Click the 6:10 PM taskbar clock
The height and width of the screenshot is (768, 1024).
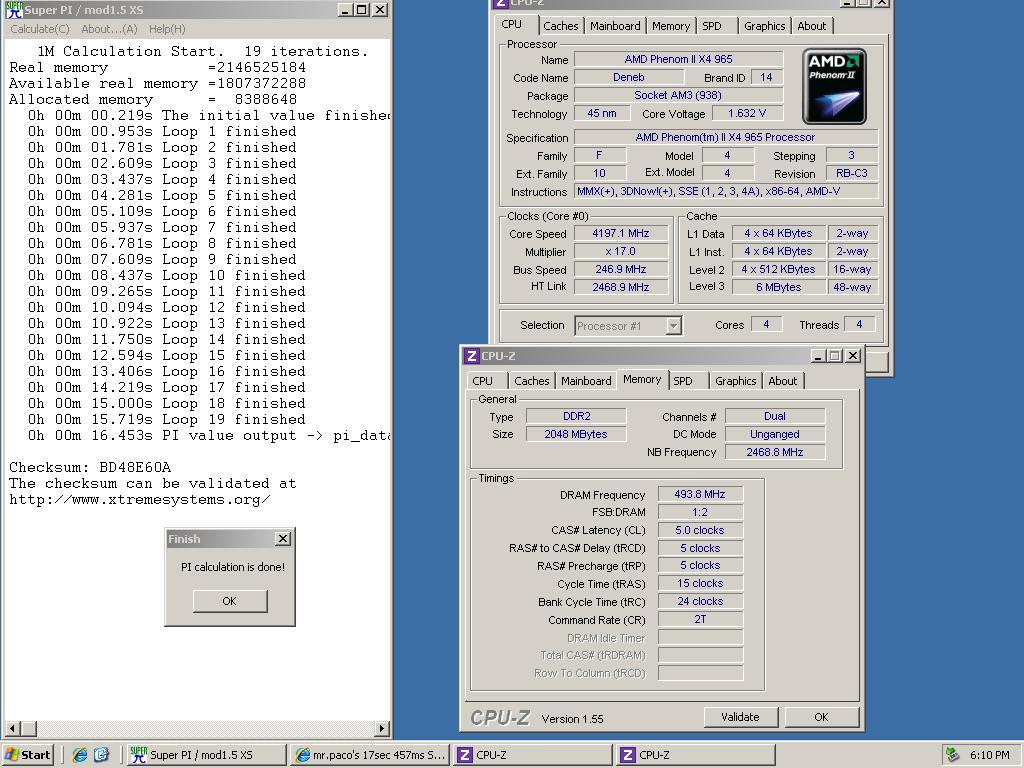pos(989,755)
